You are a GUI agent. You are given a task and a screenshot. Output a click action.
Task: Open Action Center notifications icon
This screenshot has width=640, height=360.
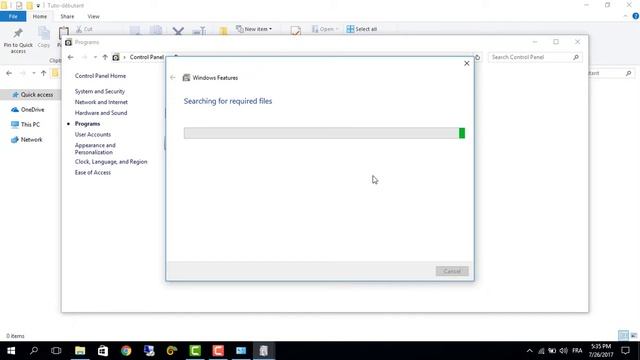[x=625, y=351]
